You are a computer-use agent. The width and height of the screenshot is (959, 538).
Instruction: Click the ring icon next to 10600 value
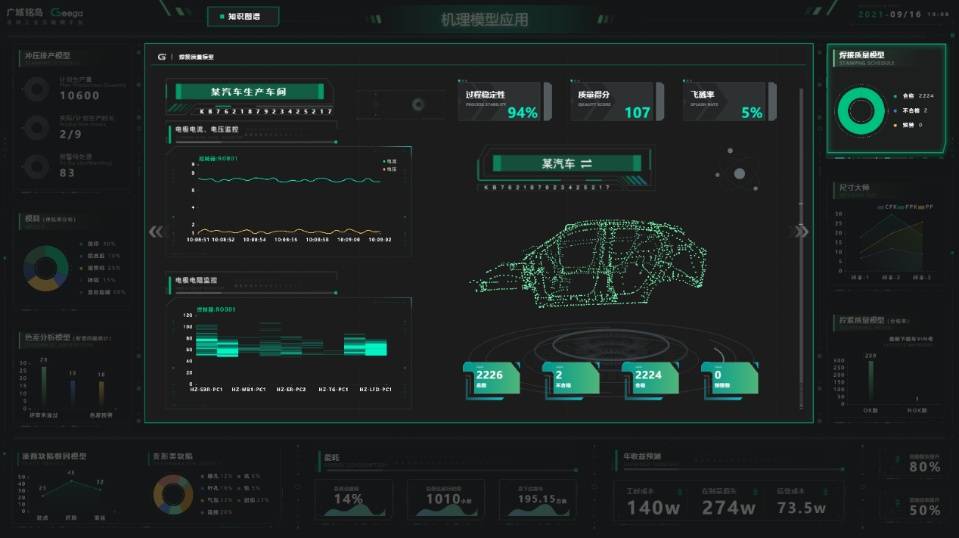coord(37,90)
